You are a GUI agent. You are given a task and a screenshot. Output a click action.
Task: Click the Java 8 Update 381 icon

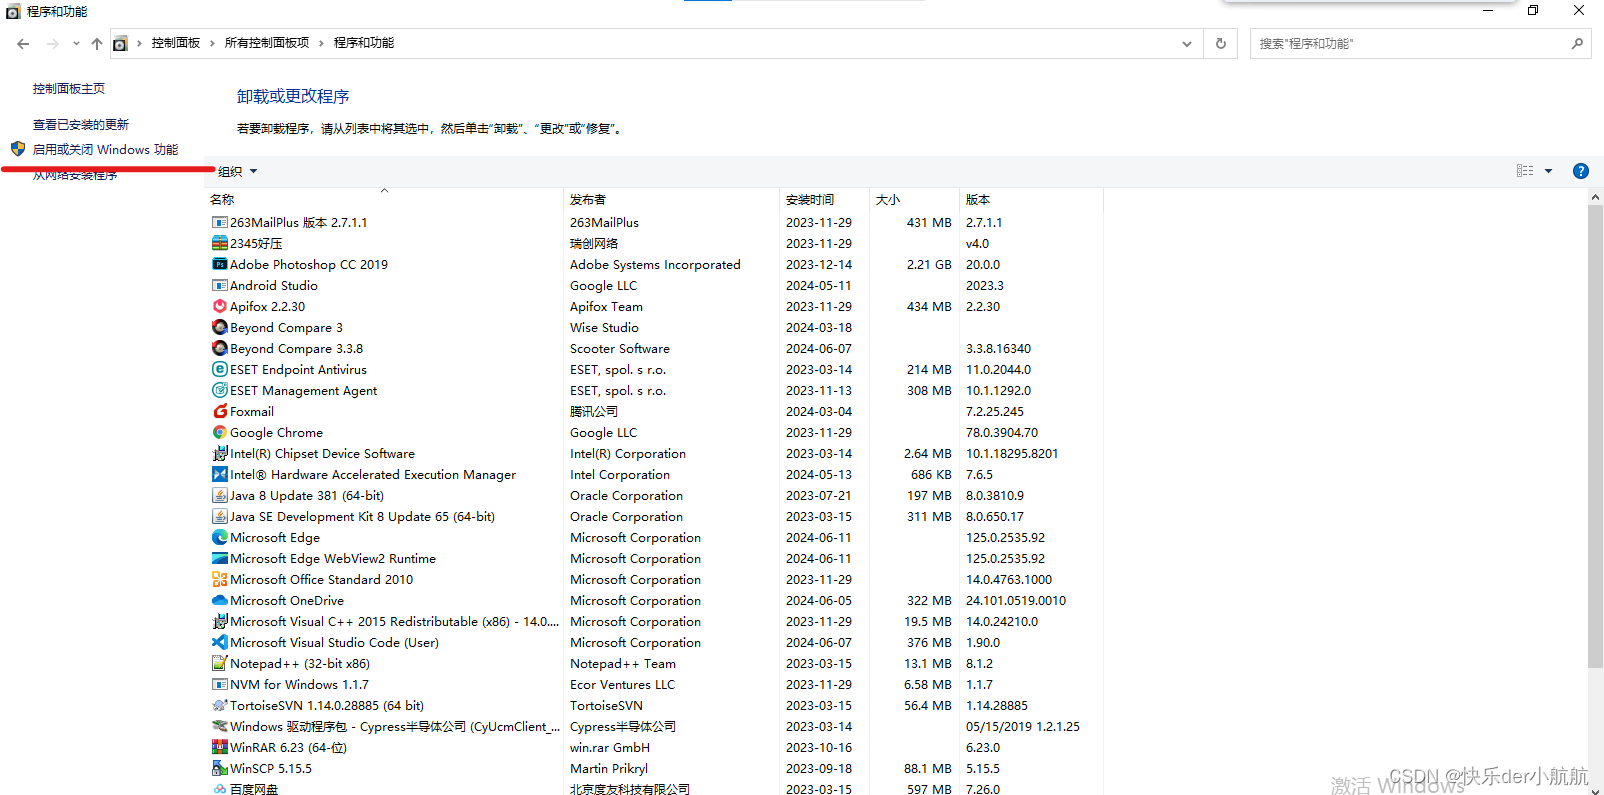click(x=220, y=495)
